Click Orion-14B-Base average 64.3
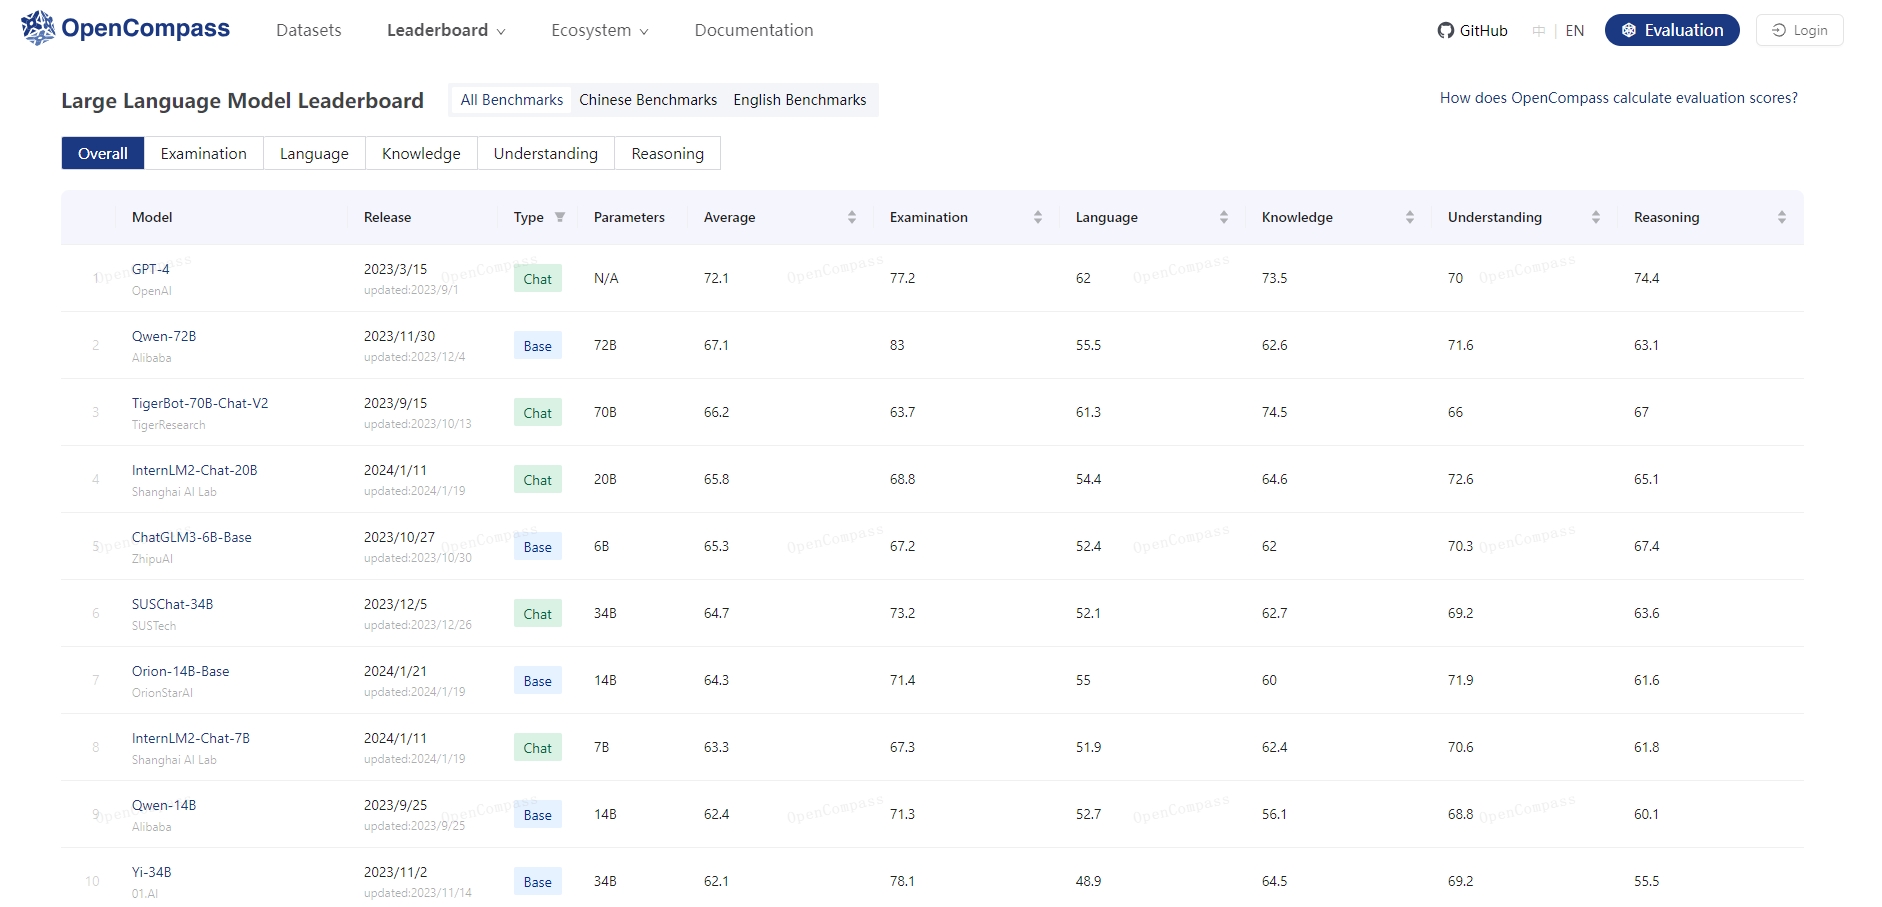 716,680
